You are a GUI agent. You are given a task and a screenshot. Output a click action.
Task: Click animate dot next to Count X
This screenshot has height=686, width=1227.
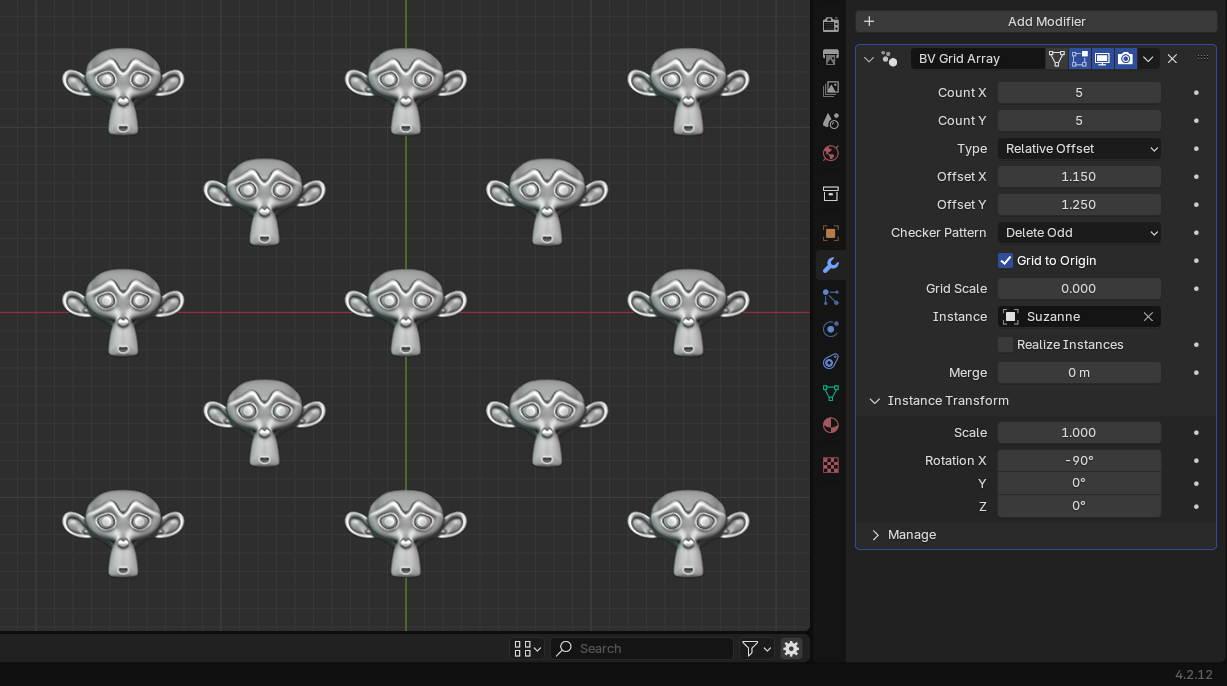tap(1196, 93)
